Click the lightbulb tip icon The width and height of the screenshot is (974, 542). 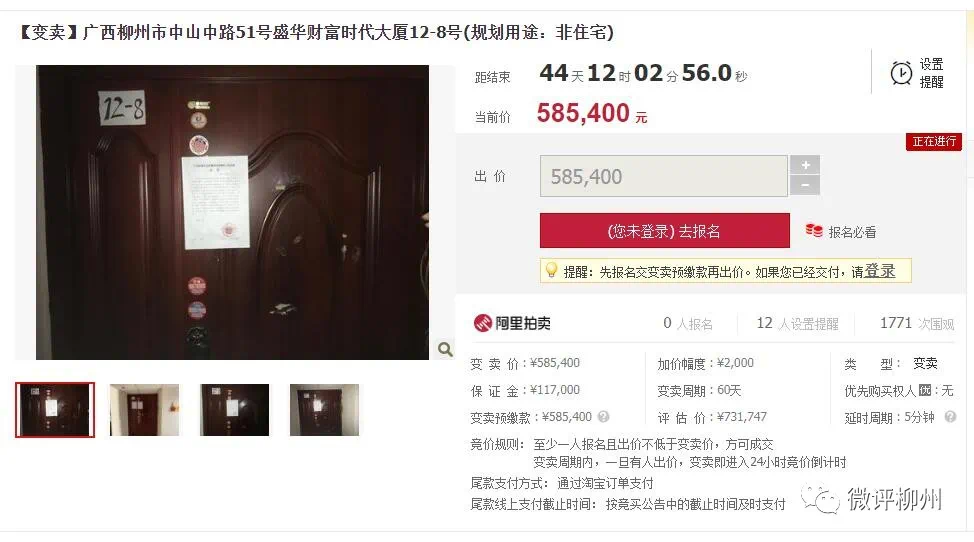pos(551,270)
